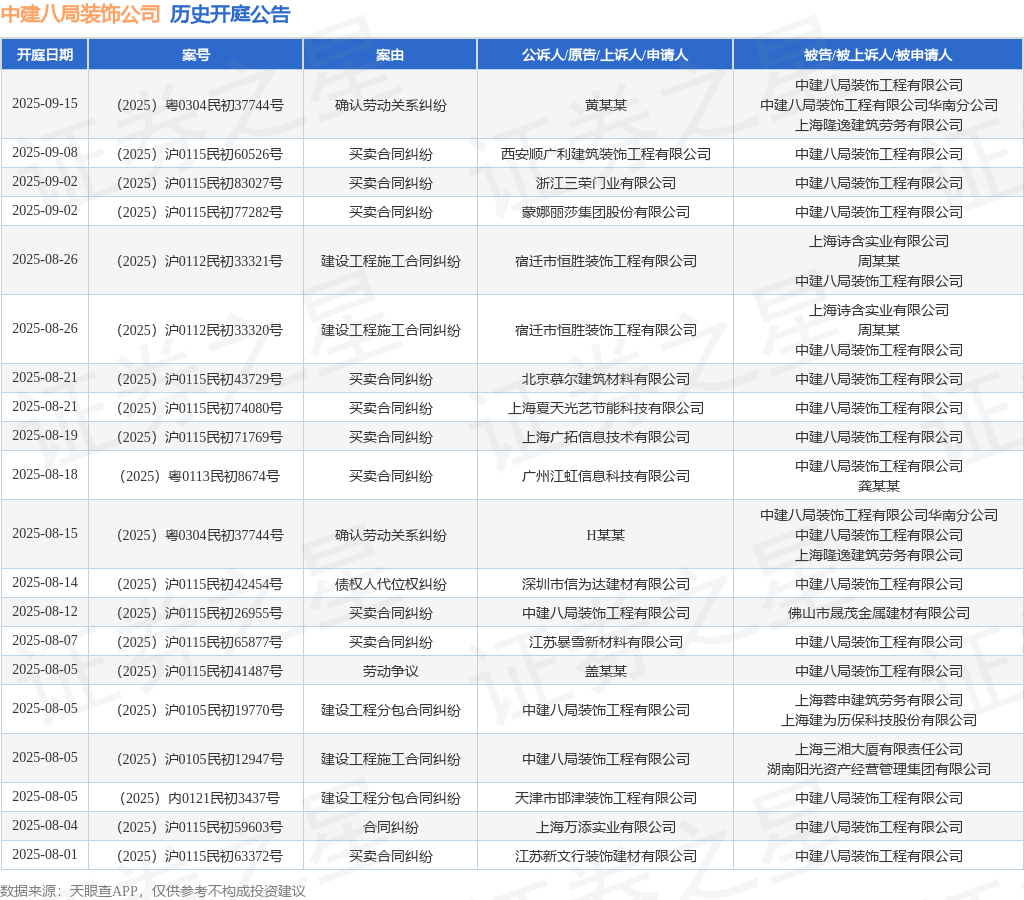Click plaintiff 北京慕尔建筑材料有限公司
The image size is (1024, 900).
pos(605,379)
